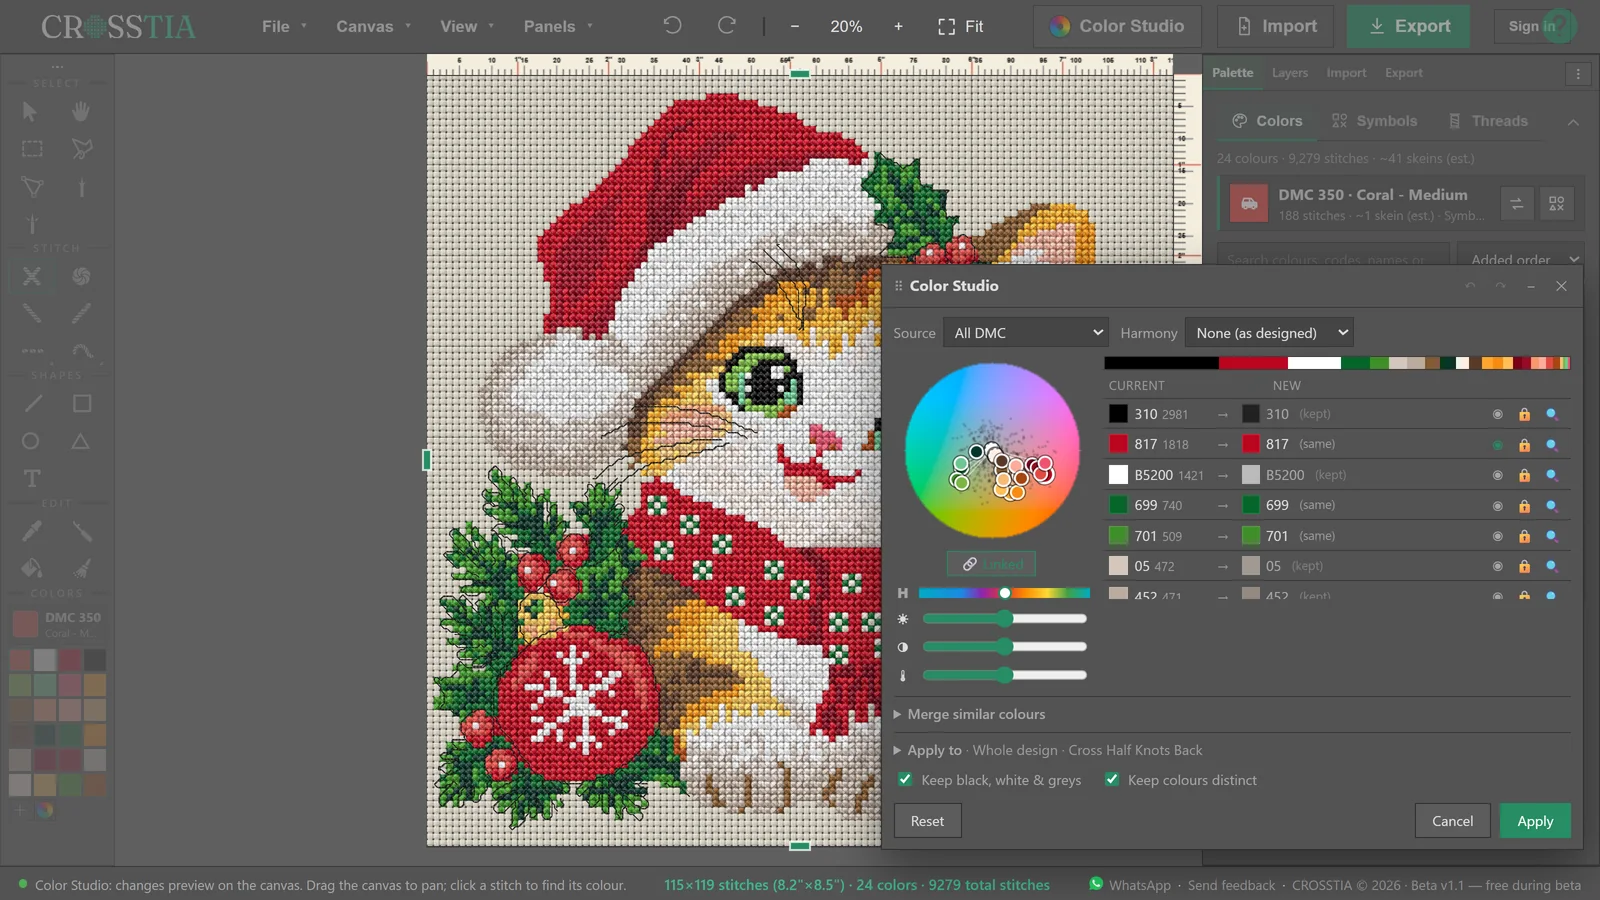
Task: Open the palette panel kebab menu
Action: point(1578,74)
